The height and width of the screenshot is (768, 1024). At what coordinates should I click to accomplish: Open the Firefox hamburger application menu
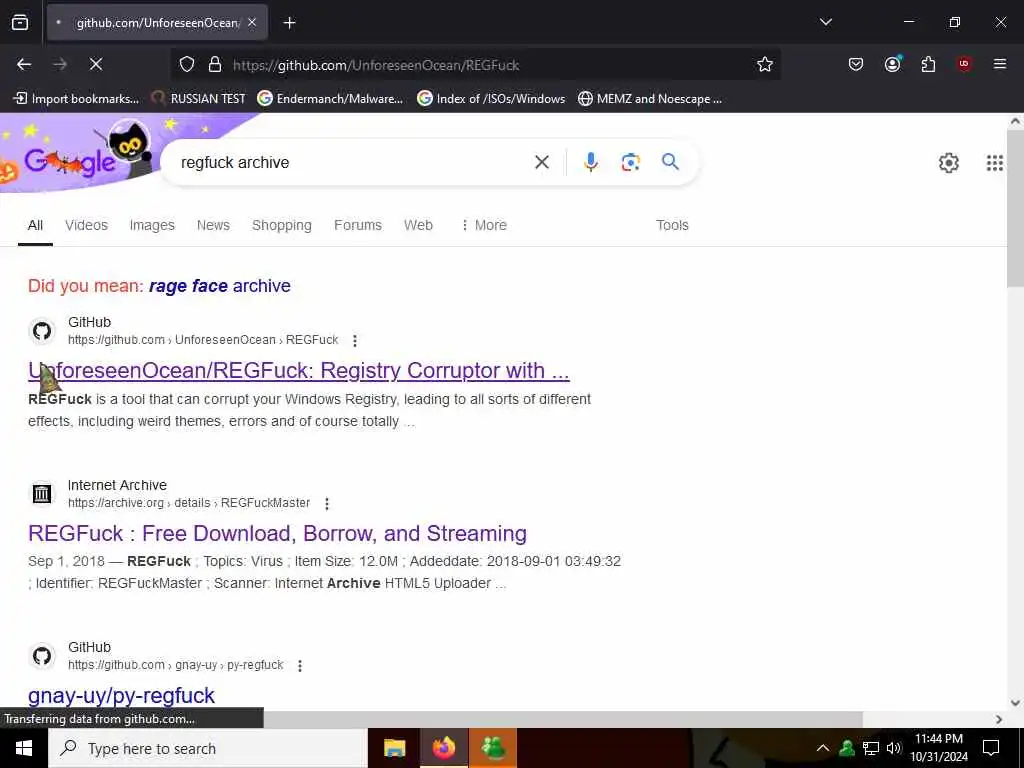(1000, 64)
